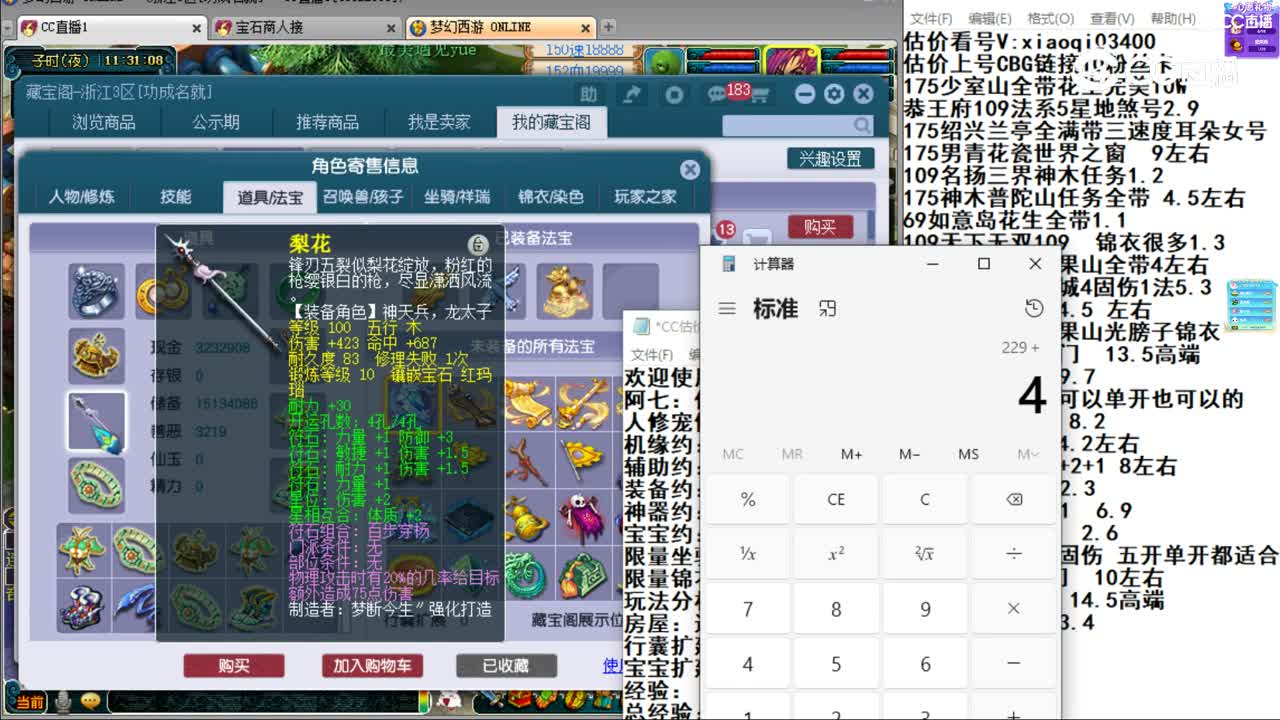
Task: Click the round record icon in 藏宝阁 header
Action: point(675,95)
